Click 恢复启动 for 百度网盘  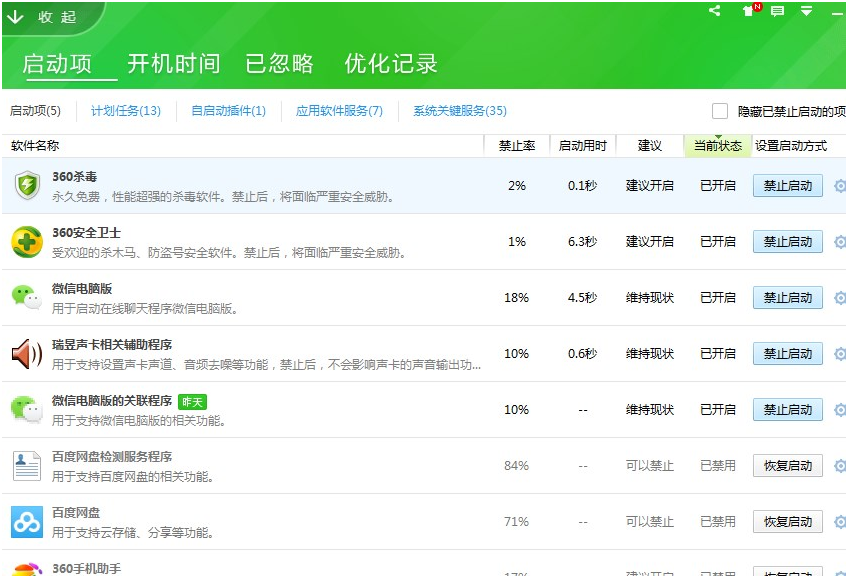point(787,522)
